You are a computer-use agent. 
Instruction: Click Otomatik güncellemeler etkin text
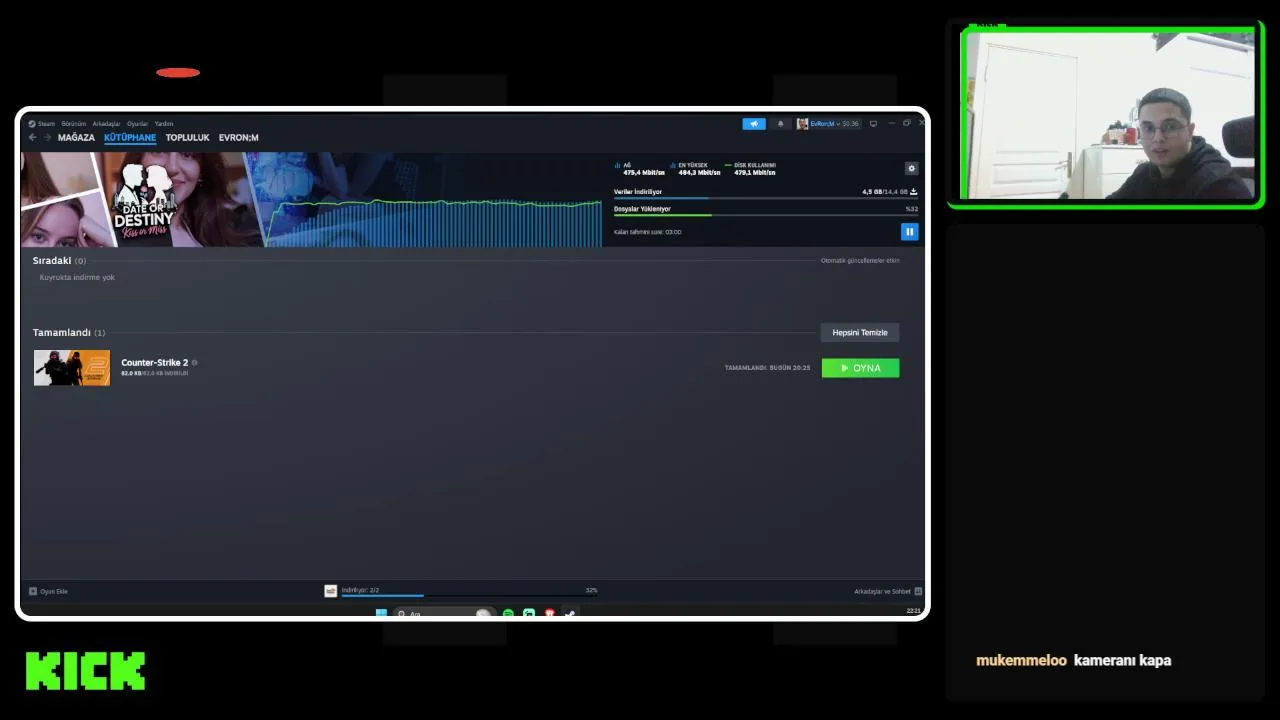(860, 260)
